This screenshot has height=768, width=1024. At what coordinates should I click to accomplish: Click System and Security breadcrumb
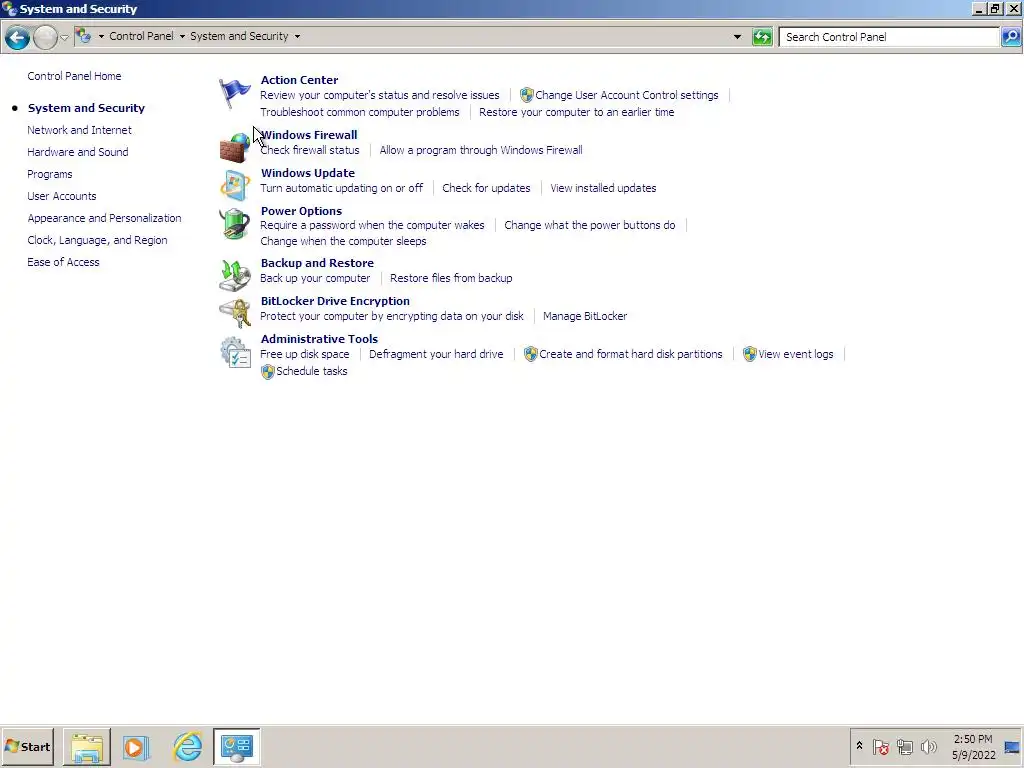pyautogui.click(x=239, y=36)
